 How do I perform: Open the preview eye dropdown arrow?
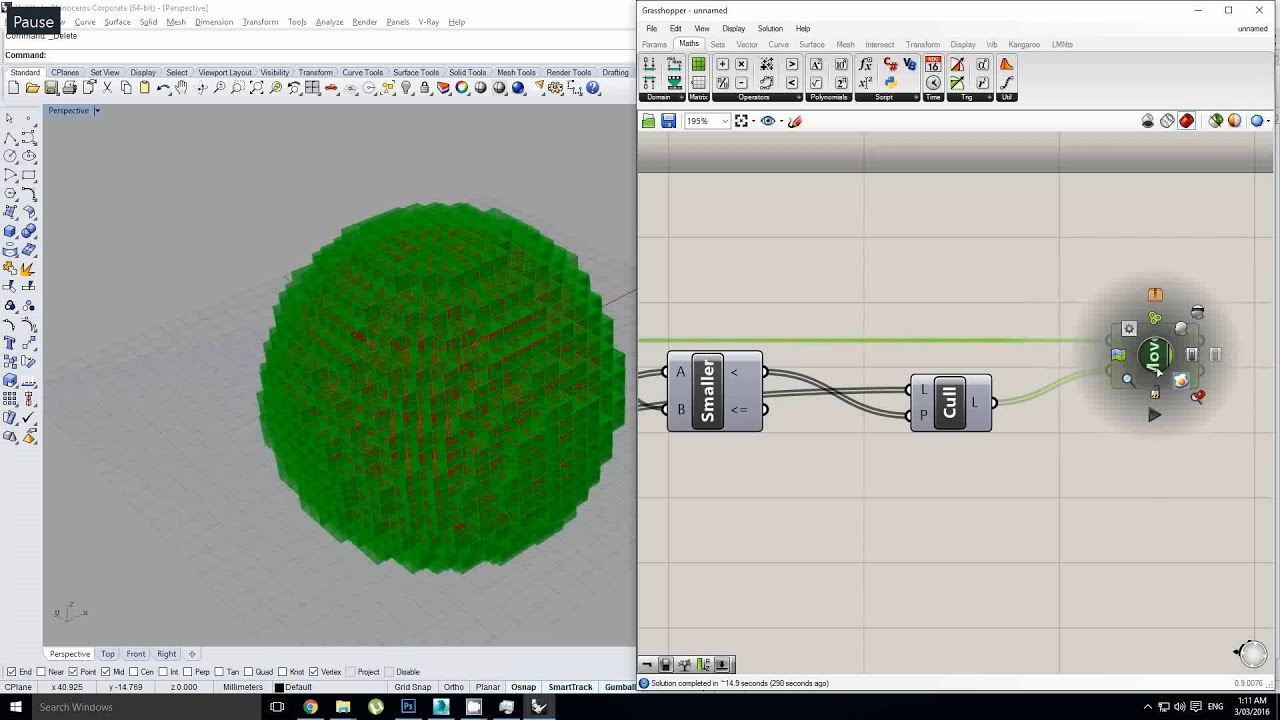click(x=781, y=121)
